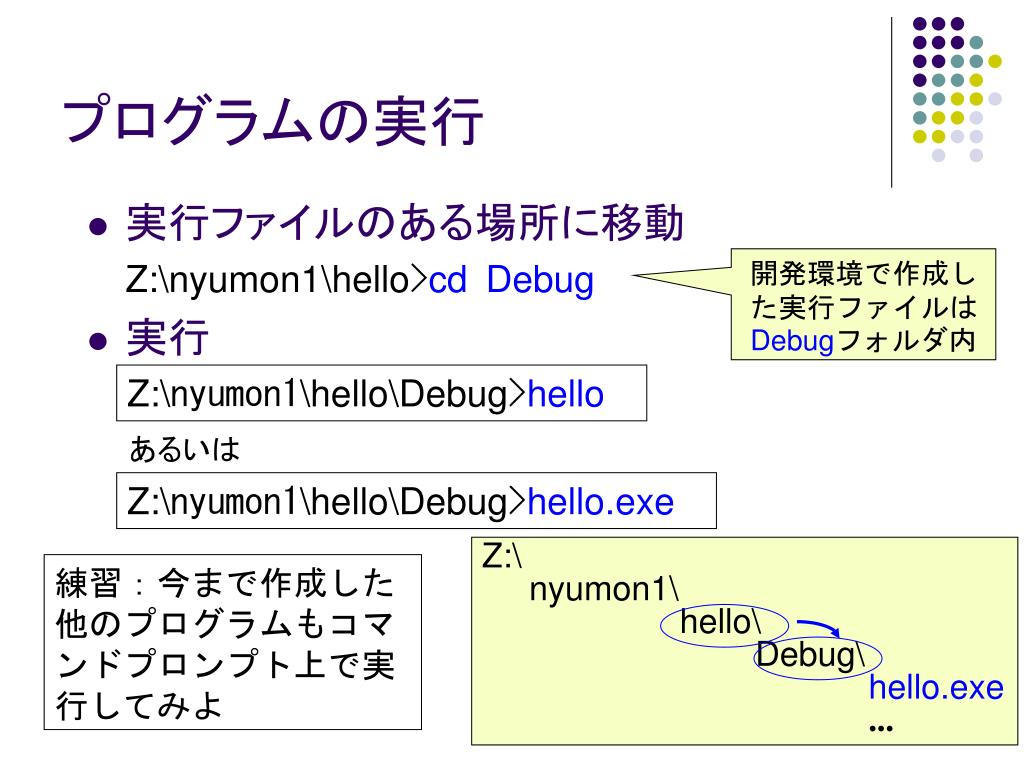Click hello.exe in the folder tree diagram

click(x=936, y=687)
